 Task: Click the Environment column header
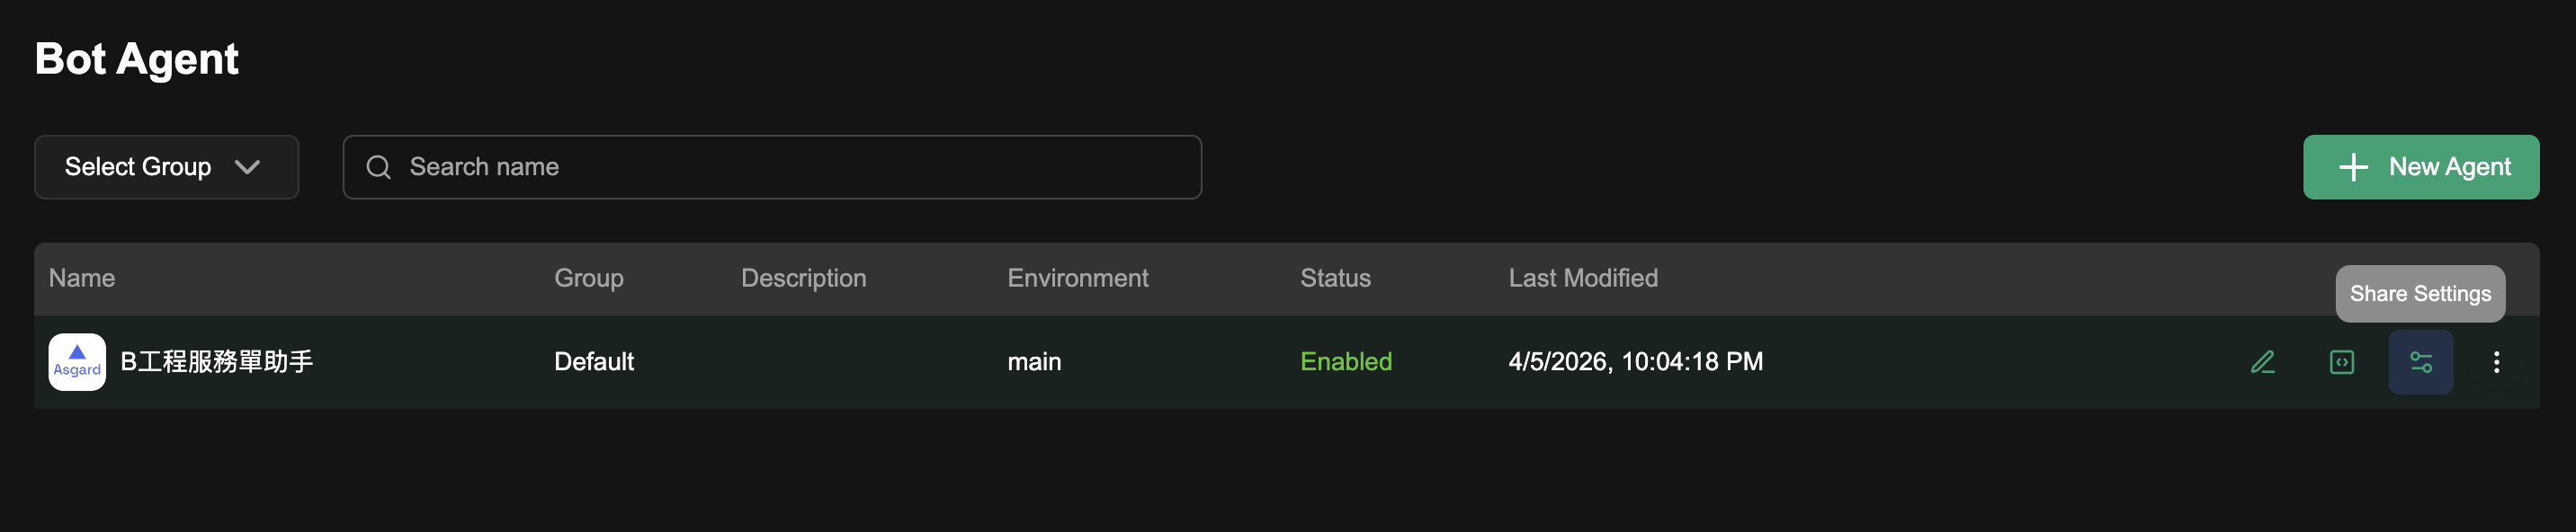(1077, 278)
